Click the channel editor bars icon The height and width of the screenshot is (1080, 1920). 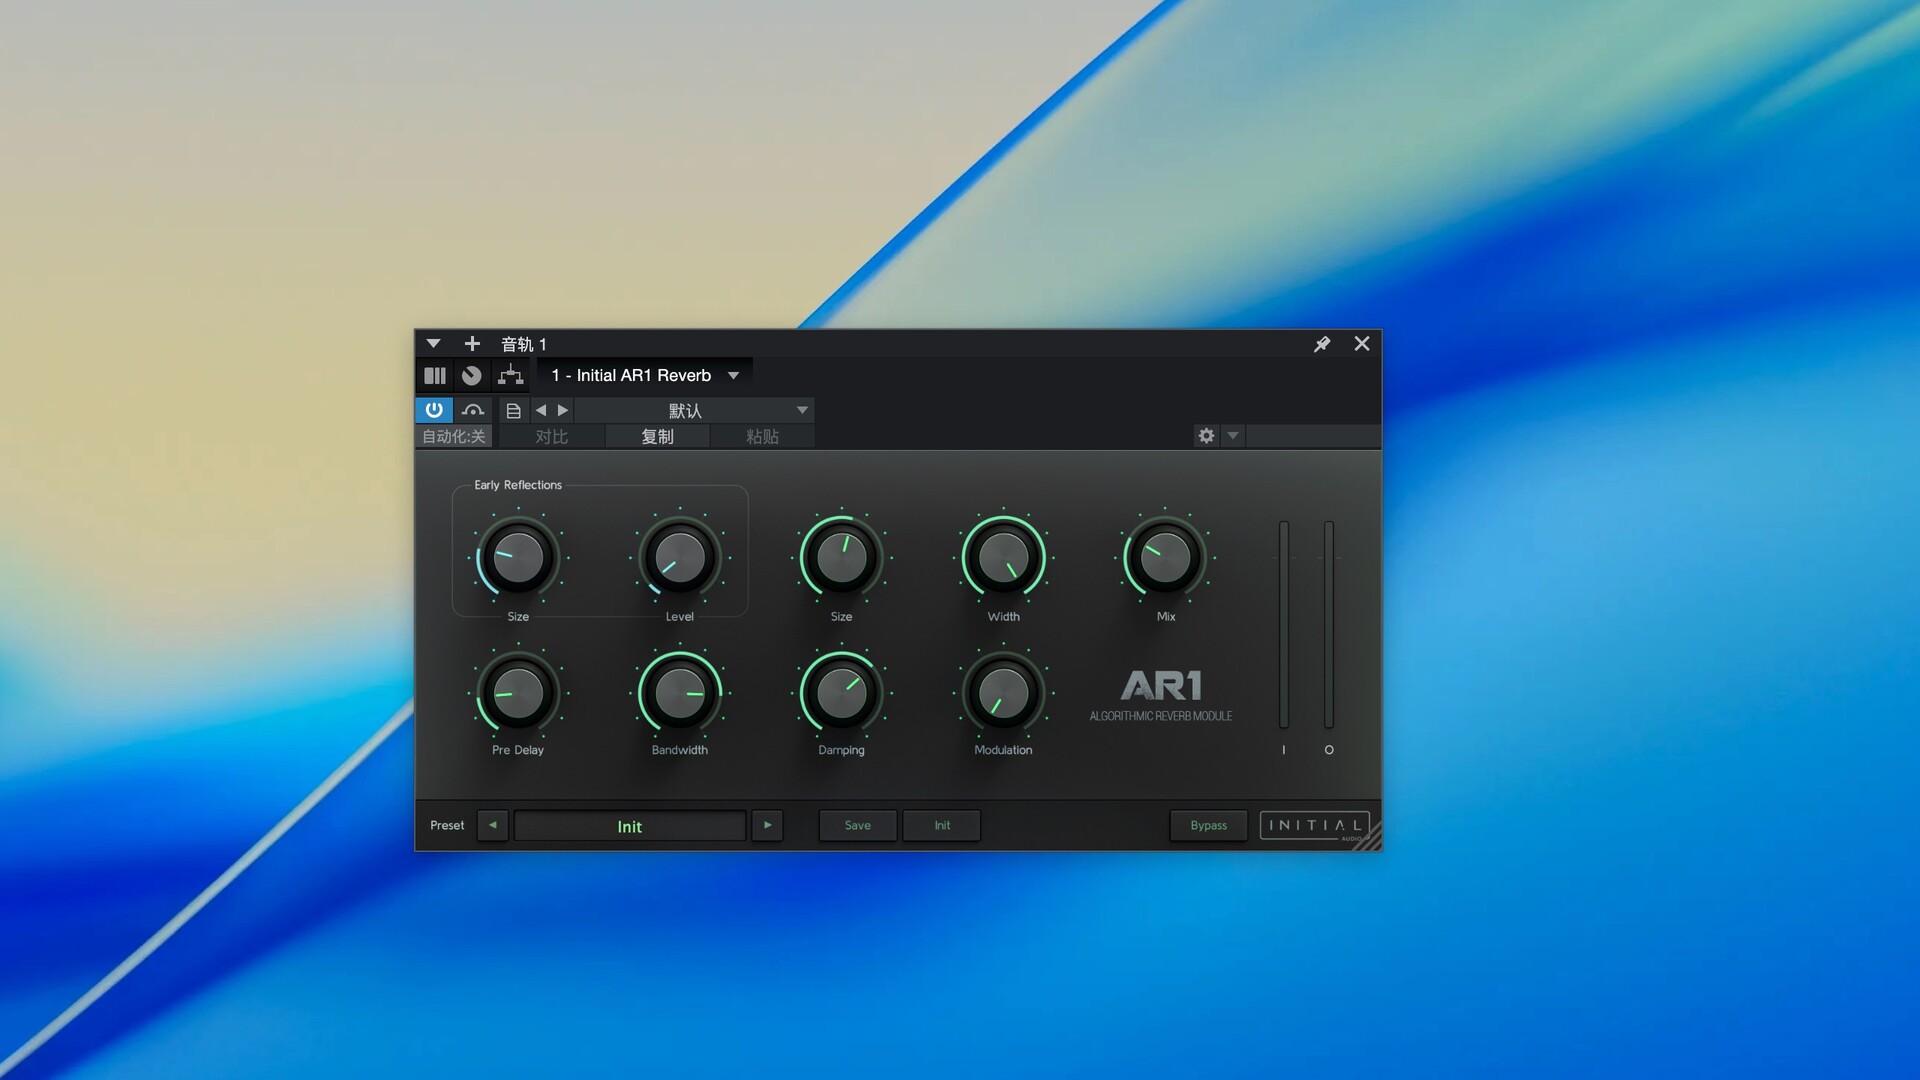point(435,376)
